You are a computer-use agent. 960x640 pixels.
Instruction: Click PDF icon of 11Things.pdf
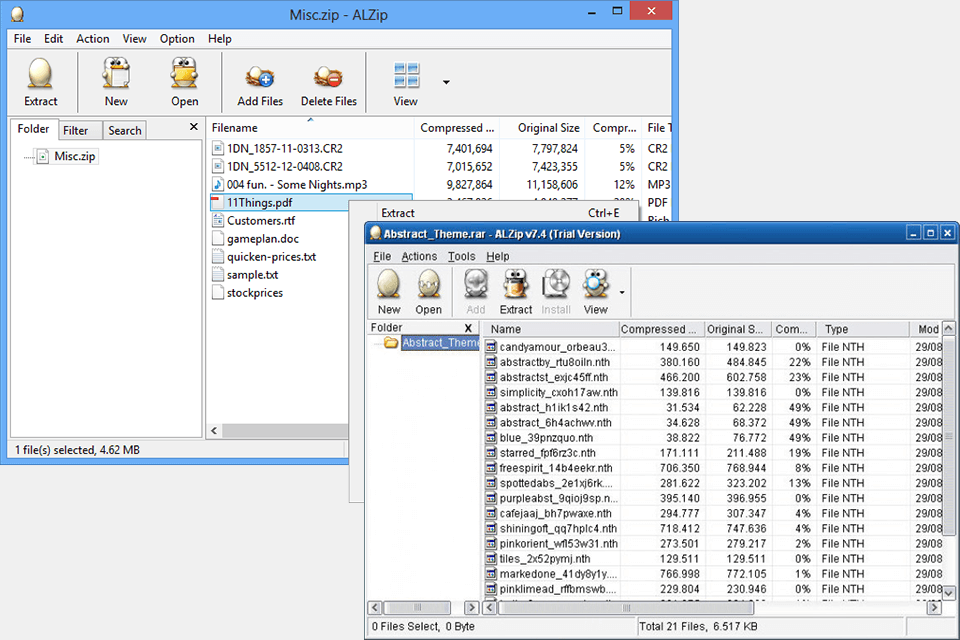(217, 202)
